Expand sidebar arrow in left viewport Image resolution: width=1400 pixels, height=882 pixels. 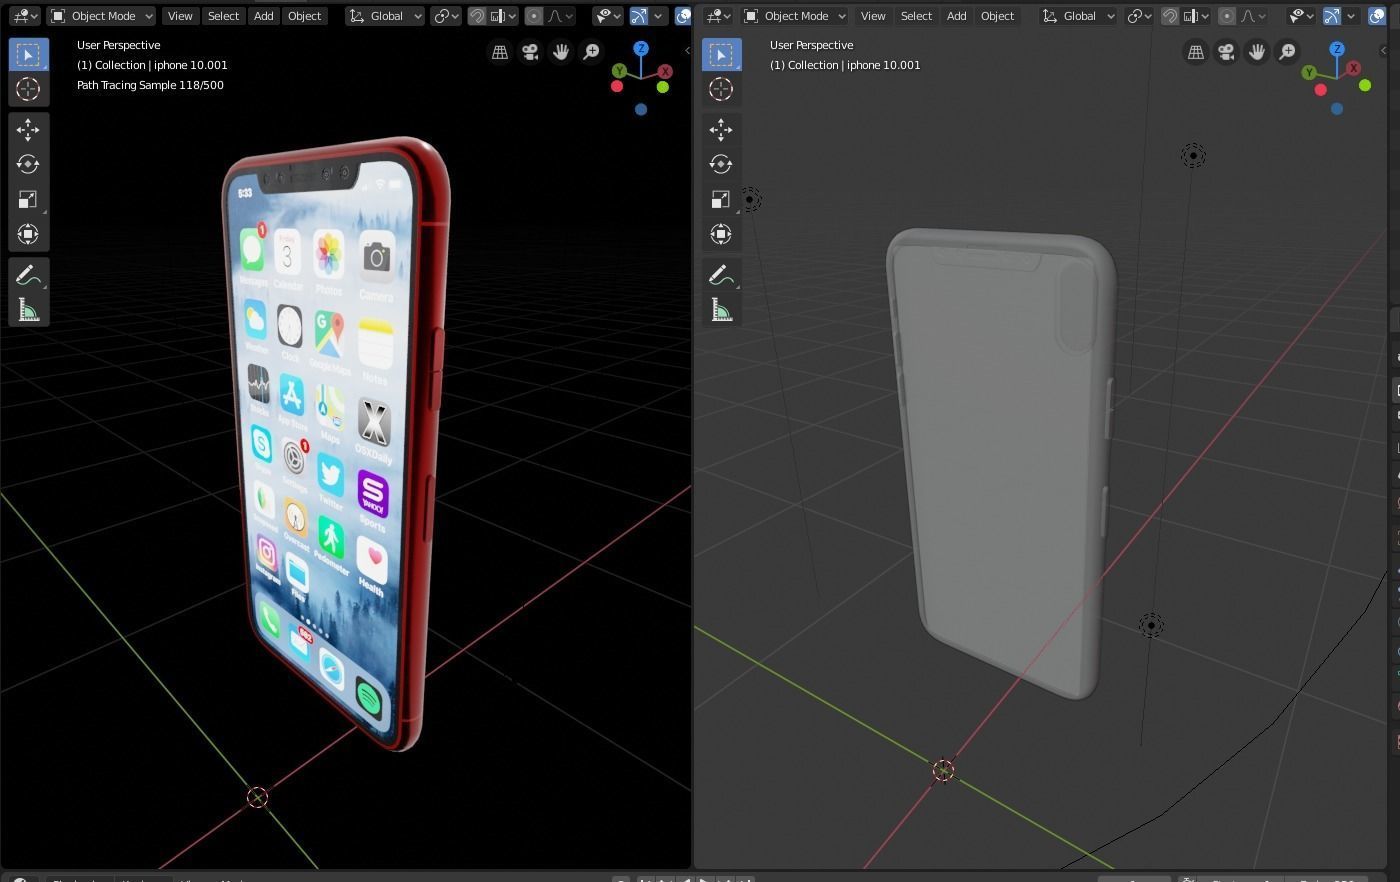pos(687,50)
